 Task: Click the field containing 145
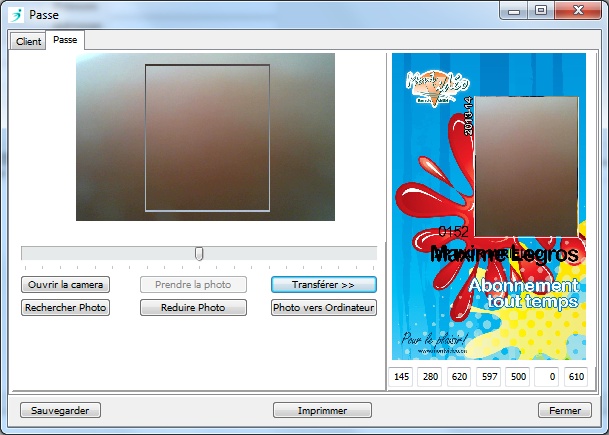click(x=402, y=377)
